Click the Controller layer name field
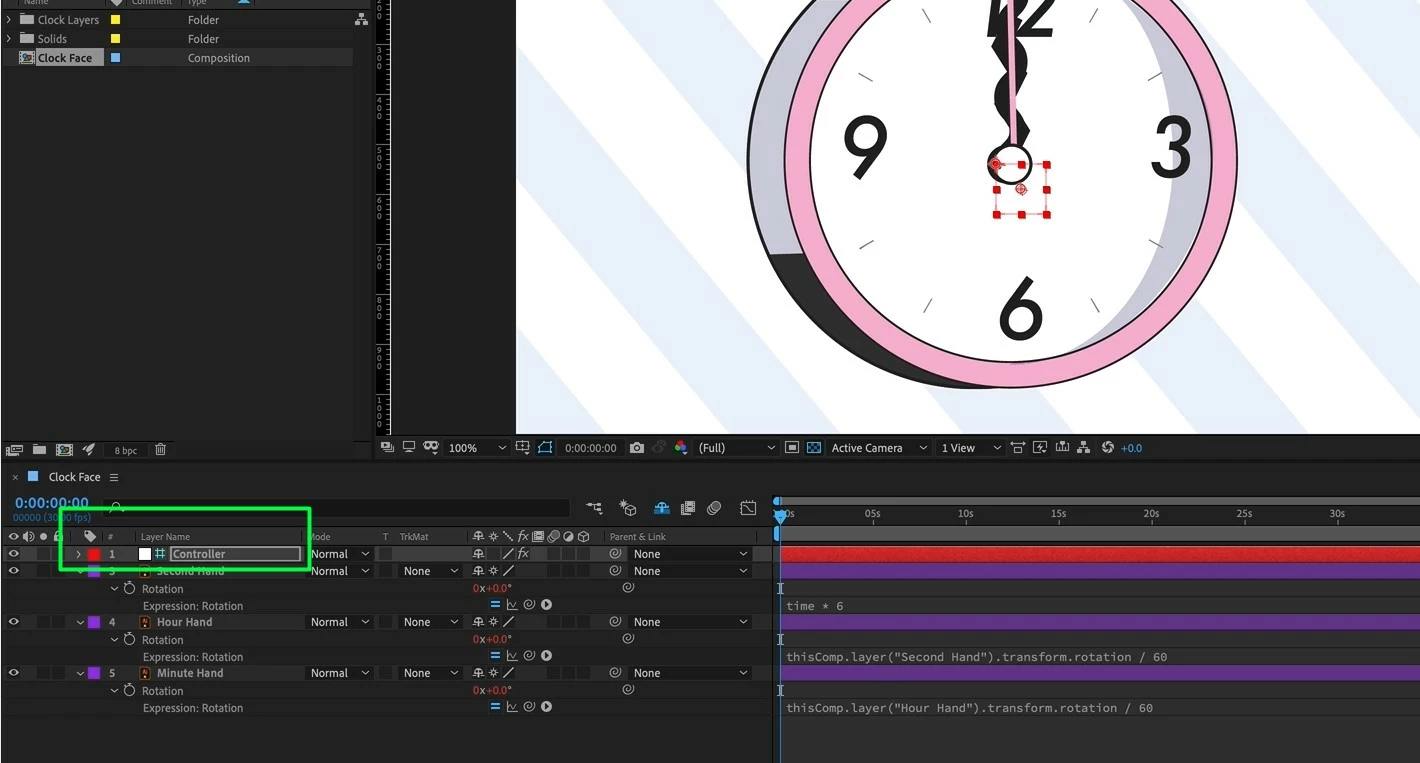1420x763 pixels. coord(235,554)
